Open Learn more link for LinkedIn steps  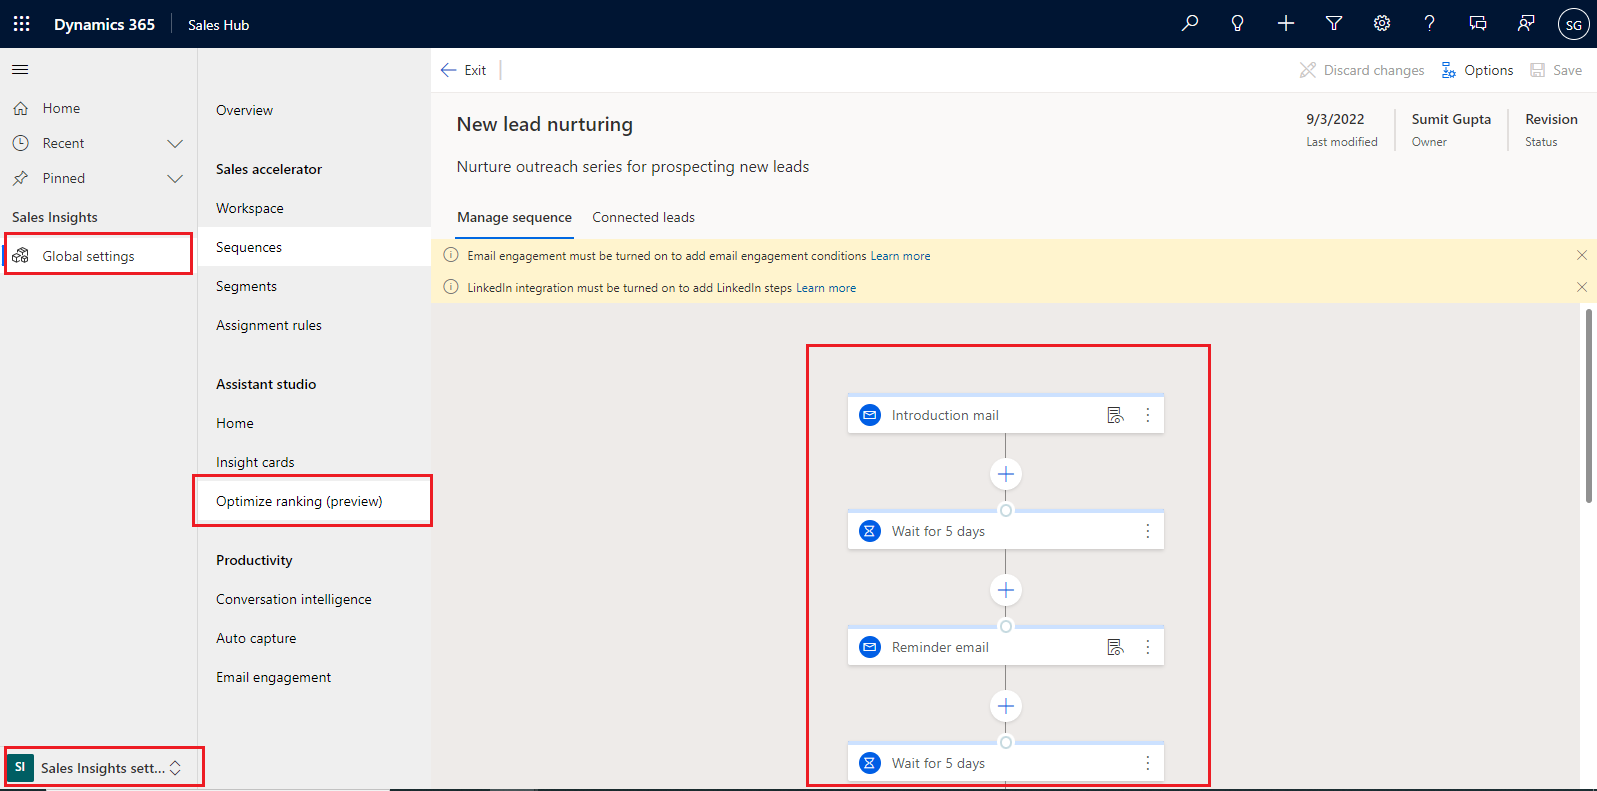tap(826, 288)
